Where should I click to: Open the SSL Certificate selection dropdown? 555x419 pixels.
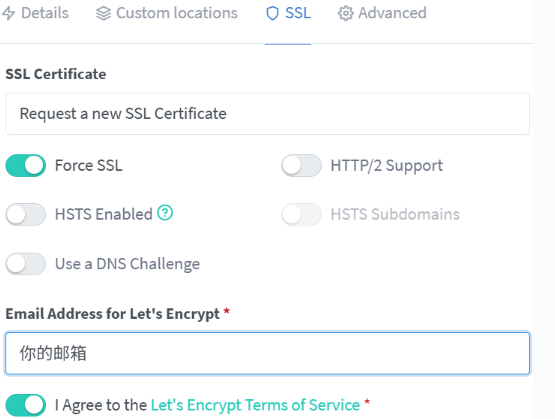(267, 114)
